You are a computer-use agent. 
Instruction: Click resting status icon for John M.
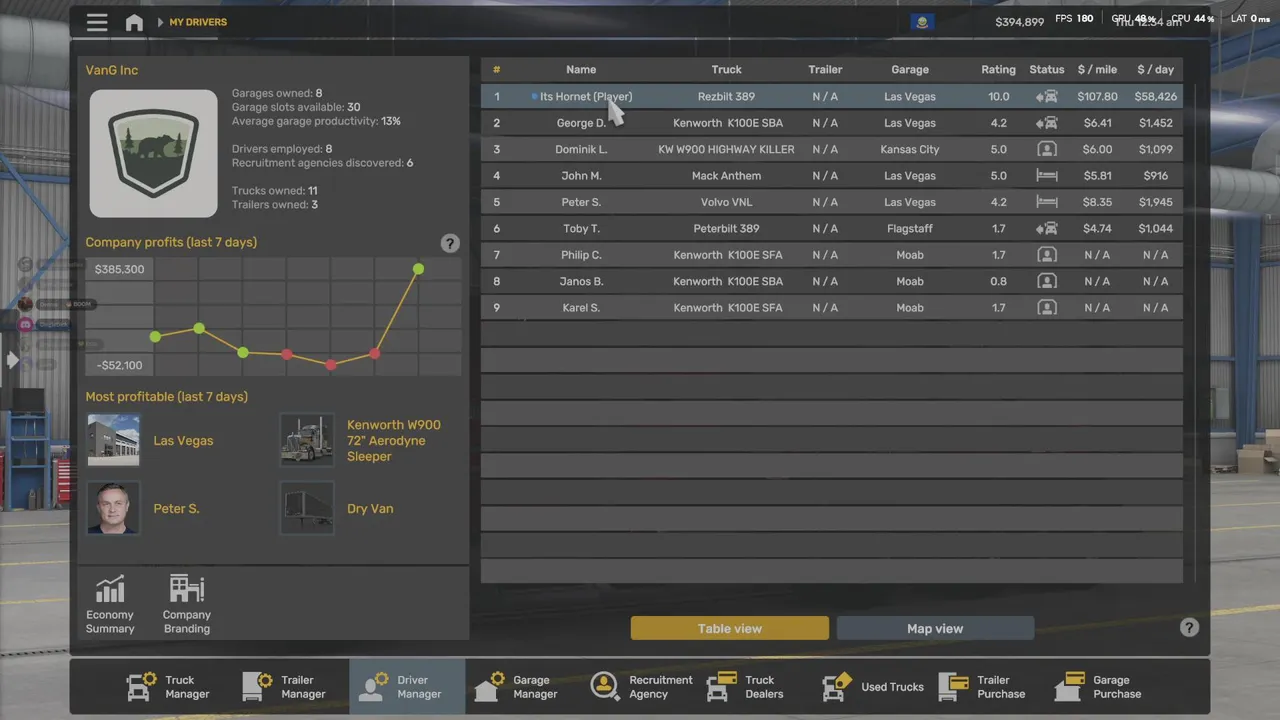[1047, 176]
